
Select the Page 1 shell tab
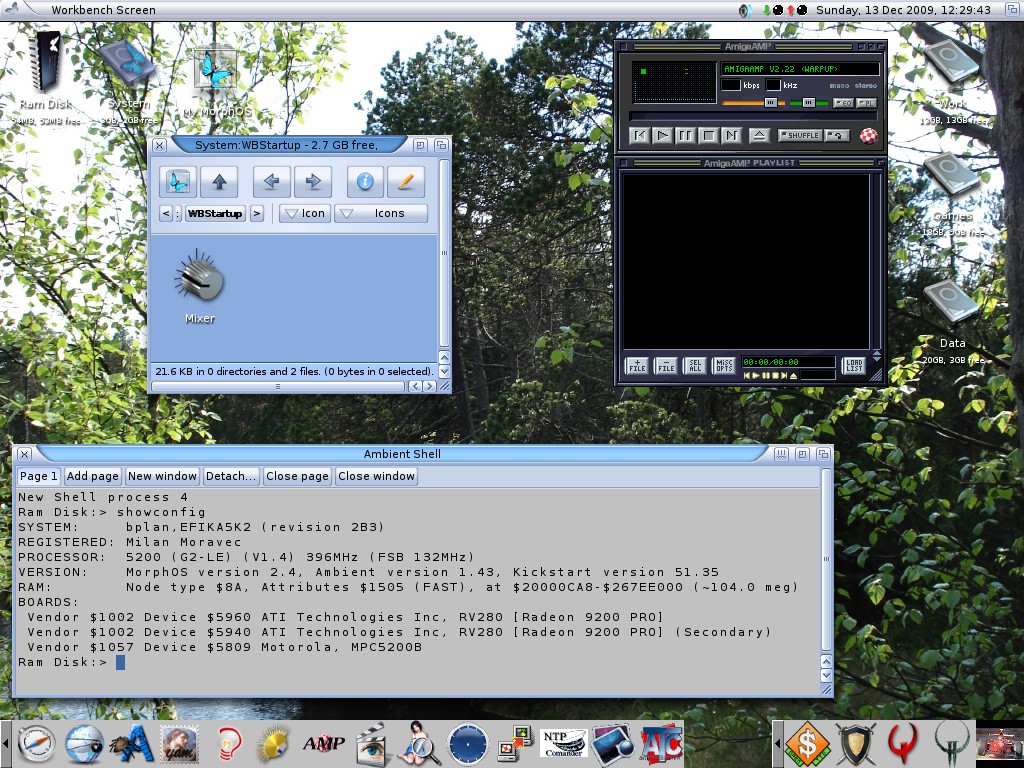pos(39,476)
